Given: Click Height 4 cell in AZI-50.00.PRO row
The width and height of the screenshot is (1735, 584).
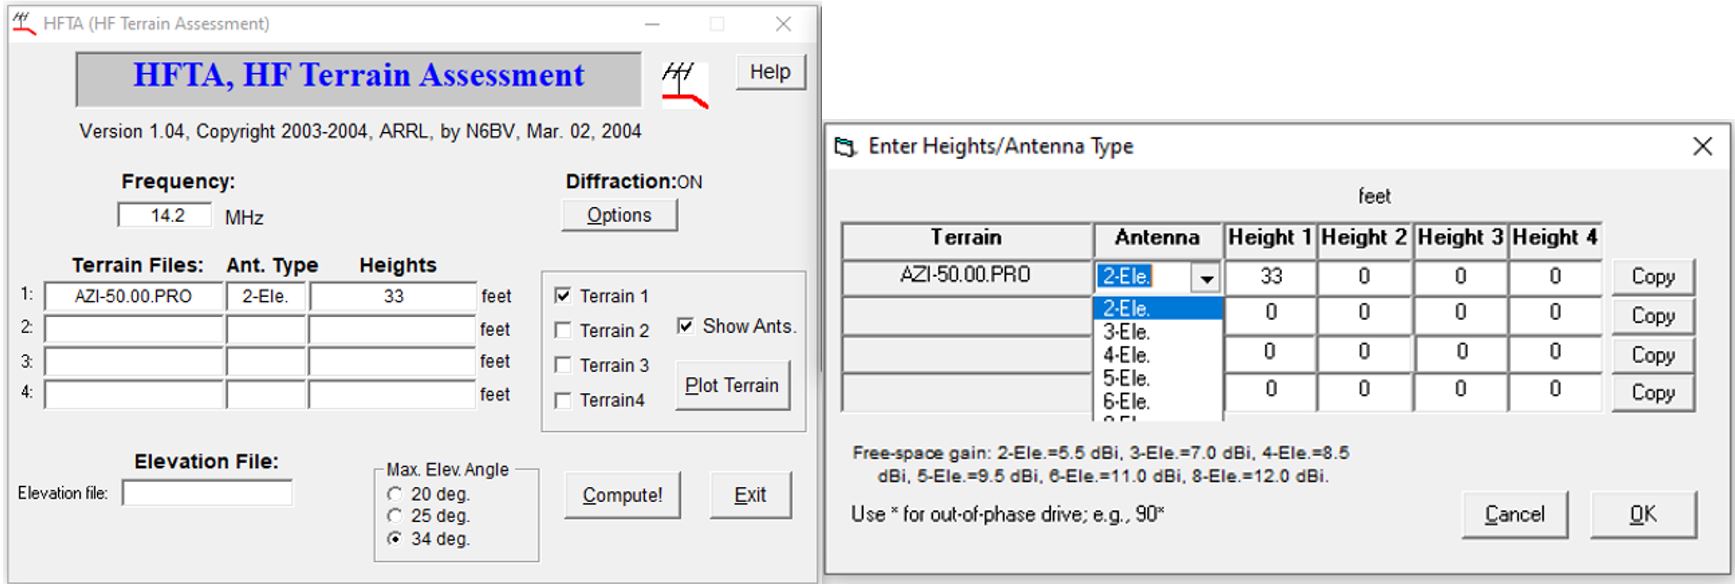Looking at the screenshot, I should [1555, 277].
